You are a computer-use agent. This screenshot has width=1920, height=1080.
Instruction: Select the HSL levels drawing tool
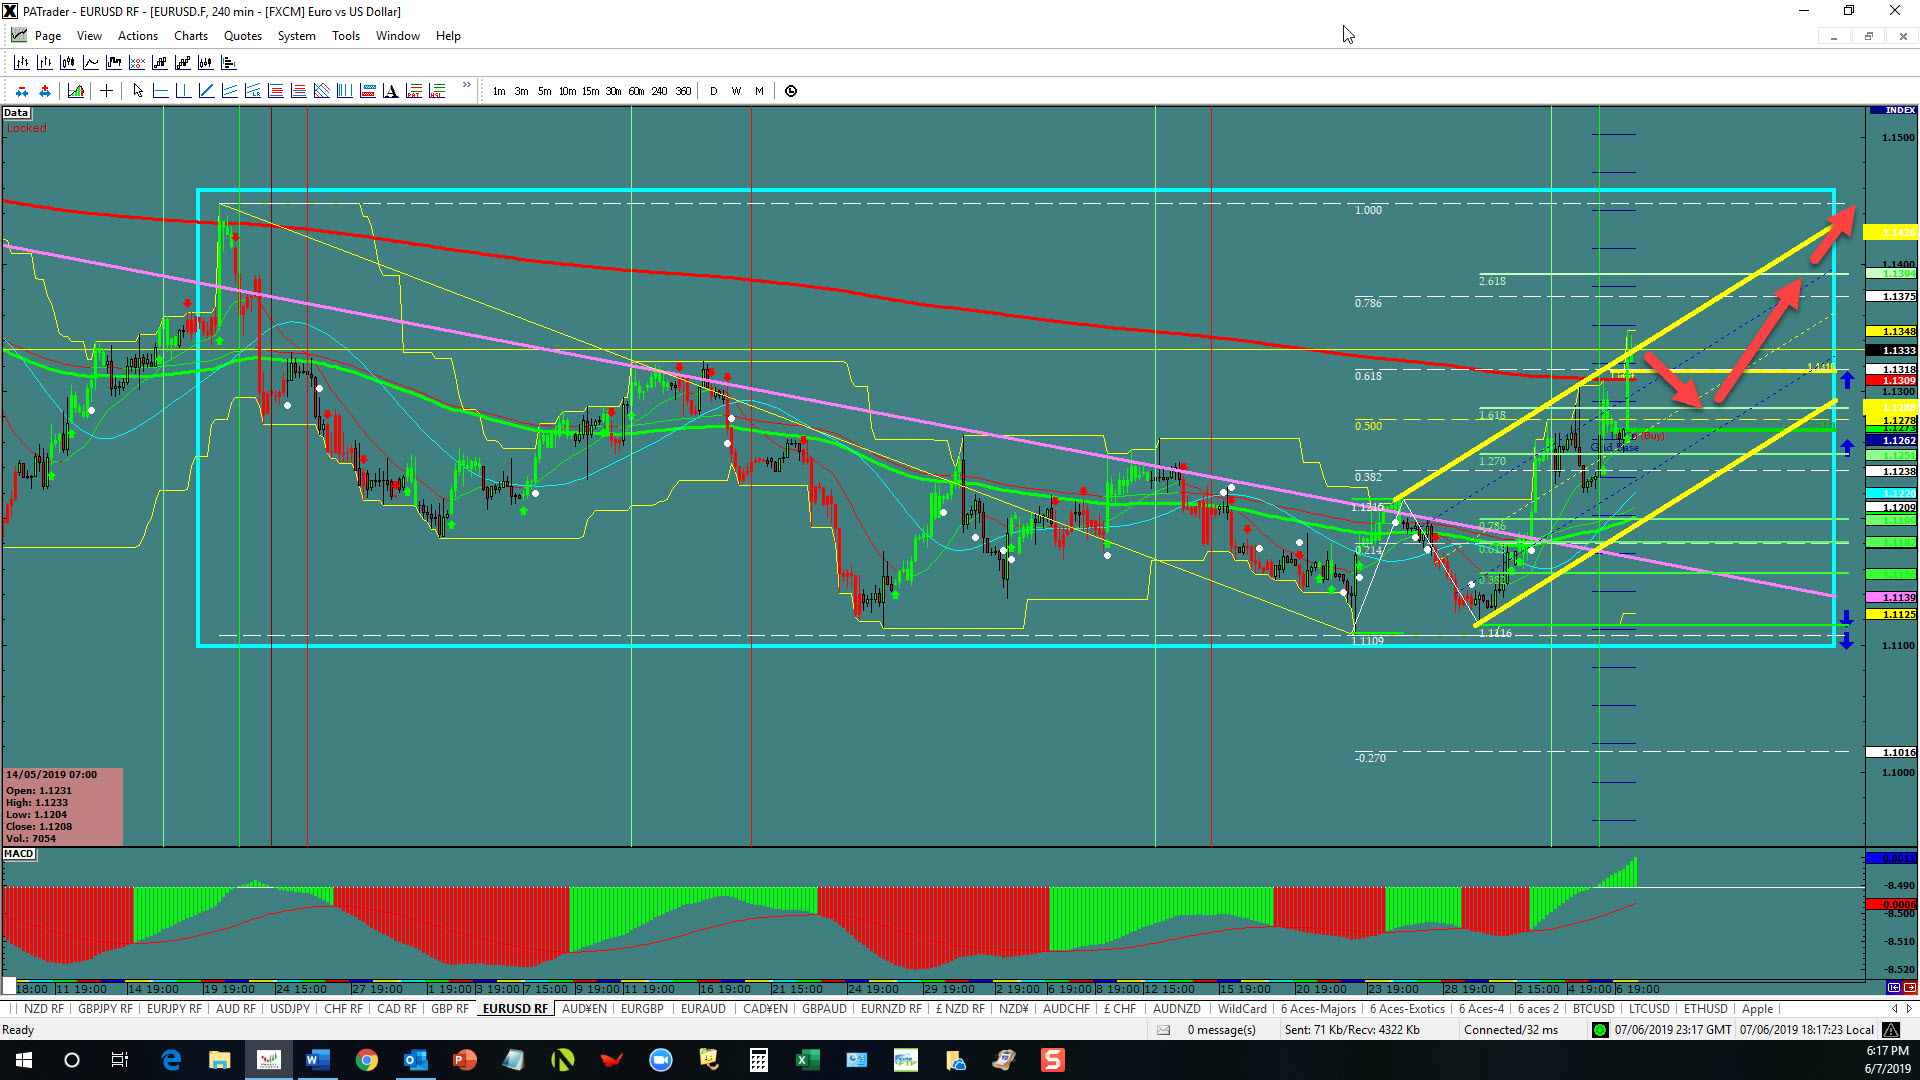tap(436, 91)
